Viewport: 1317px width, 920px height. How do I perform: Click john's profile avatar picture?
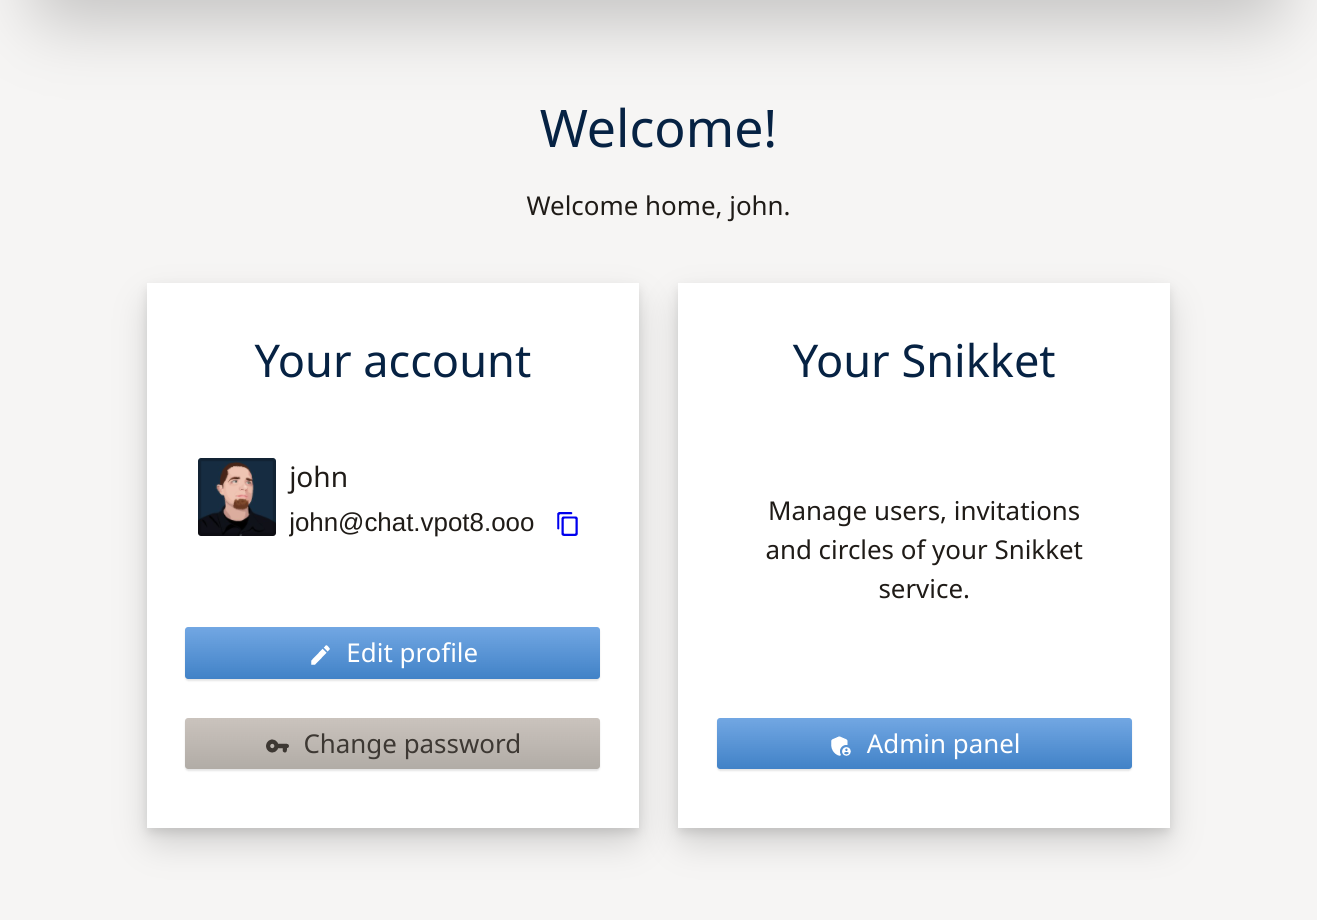(237, 497)
